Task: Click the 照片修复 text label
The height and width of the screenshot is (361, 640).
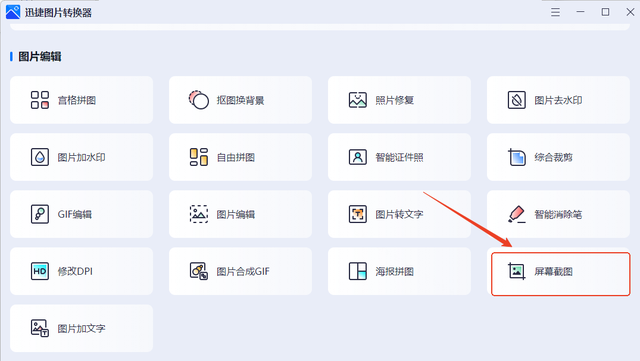Action: coord(395,100)
